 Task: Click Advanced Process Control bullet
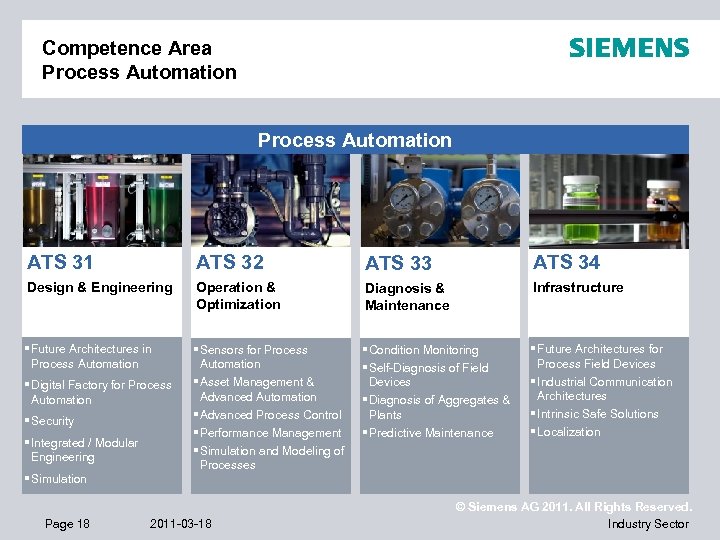270,415
